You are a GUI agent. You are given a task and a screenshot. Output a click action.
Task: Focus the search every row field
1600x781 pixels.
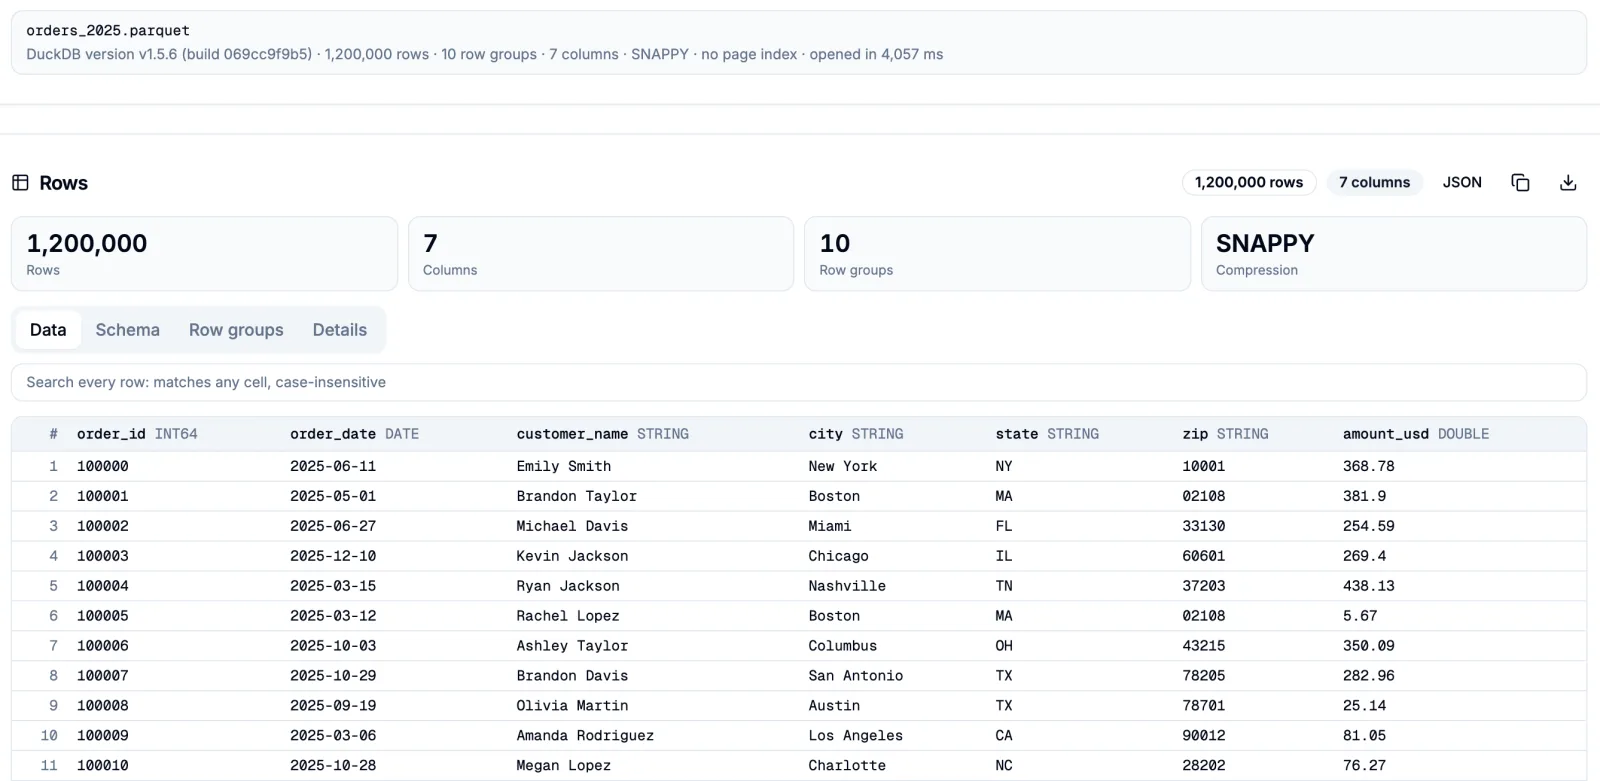799,382
